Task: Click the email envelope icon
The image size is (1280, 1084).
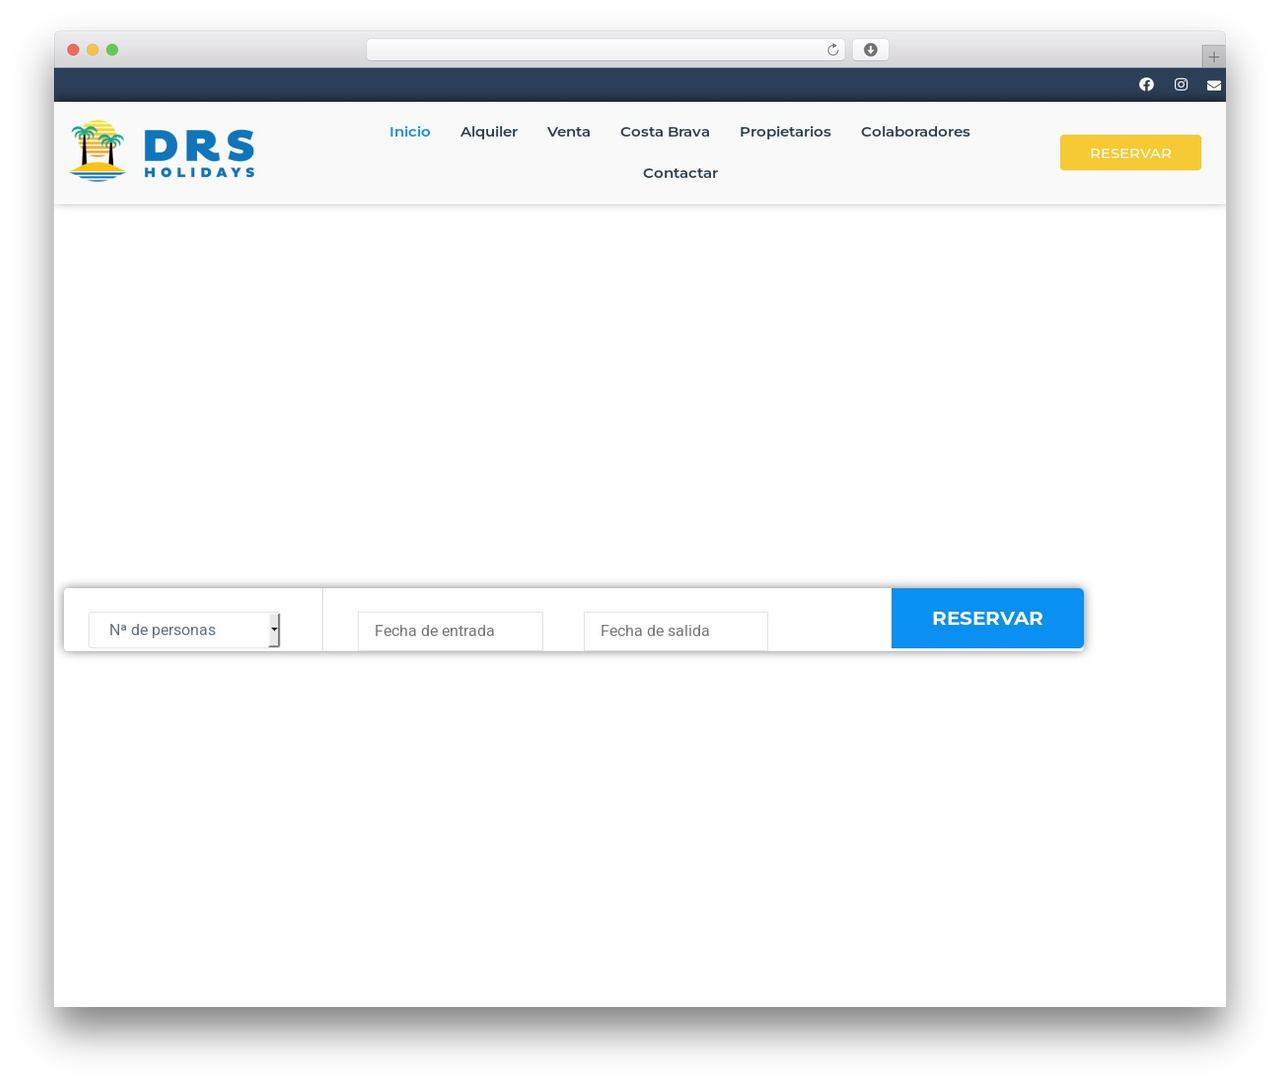Action: tap(1214, 85)
